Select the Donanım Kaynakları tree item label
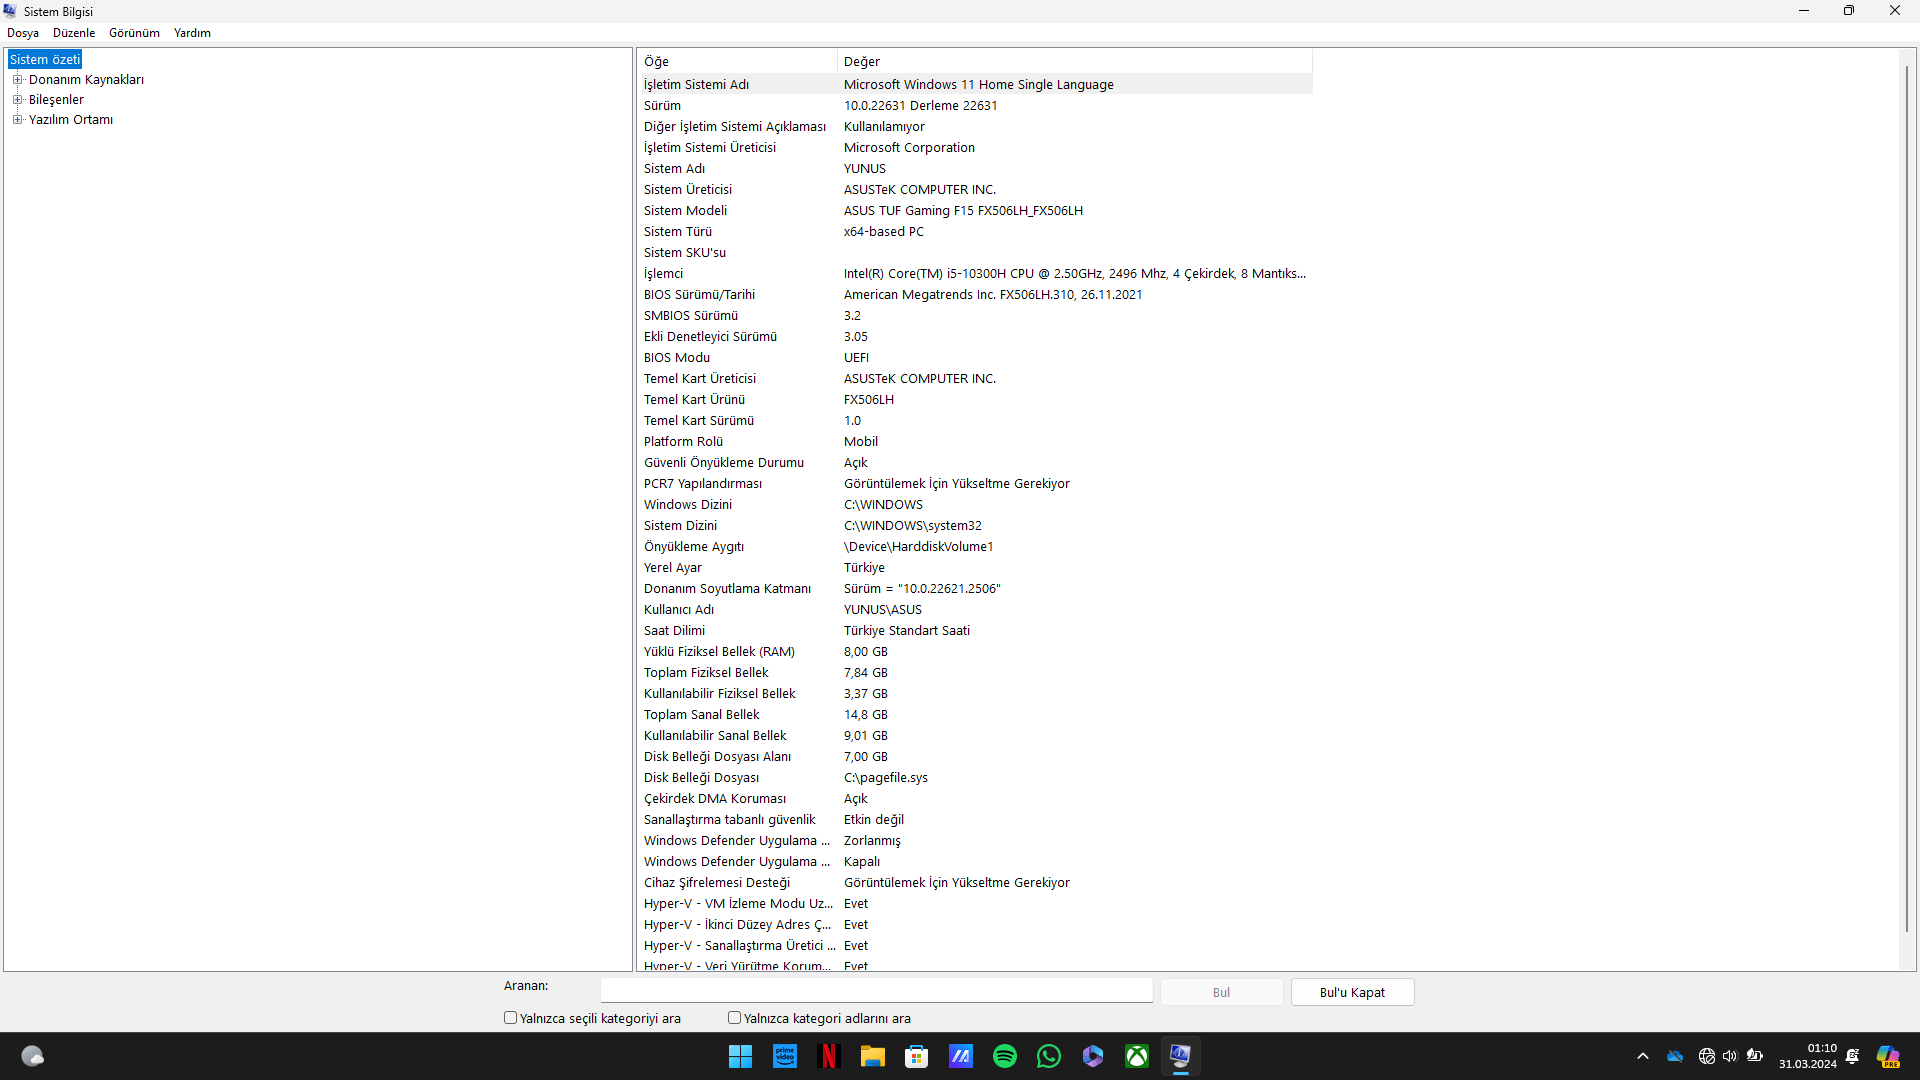 coord(86,80)
